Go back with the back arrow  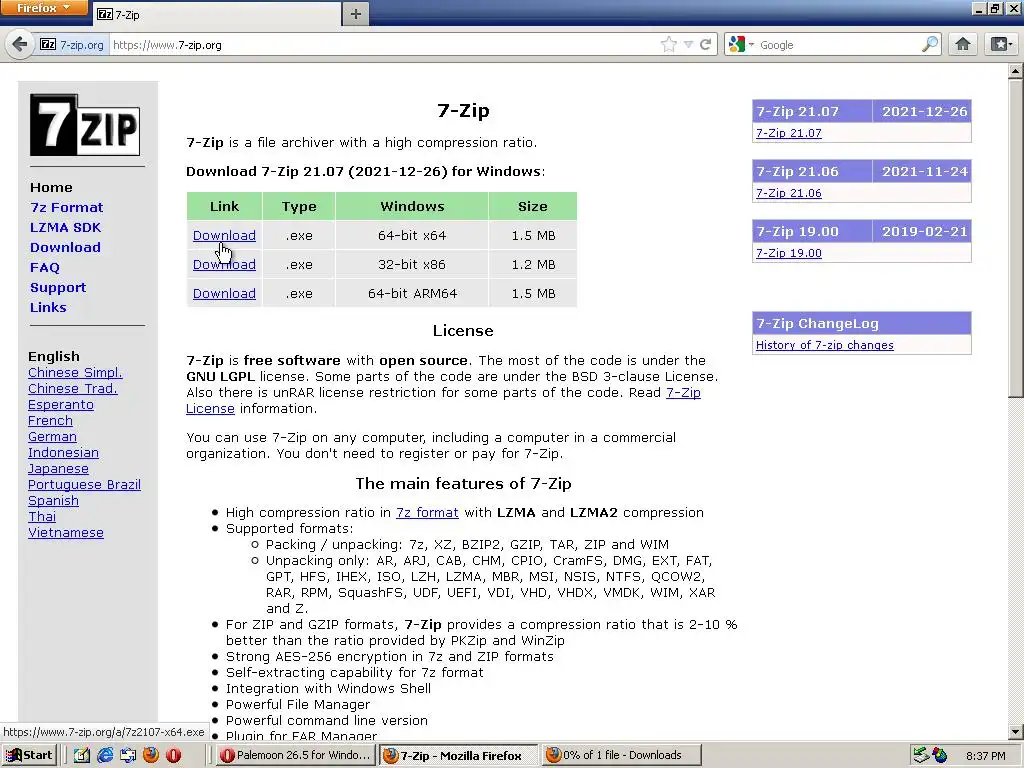pos(20,44)
